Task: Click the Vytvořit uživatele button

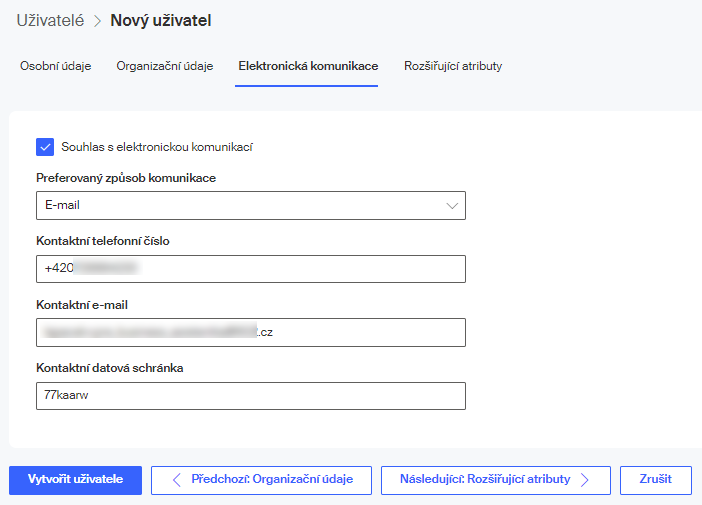Action: click(75, 480)
